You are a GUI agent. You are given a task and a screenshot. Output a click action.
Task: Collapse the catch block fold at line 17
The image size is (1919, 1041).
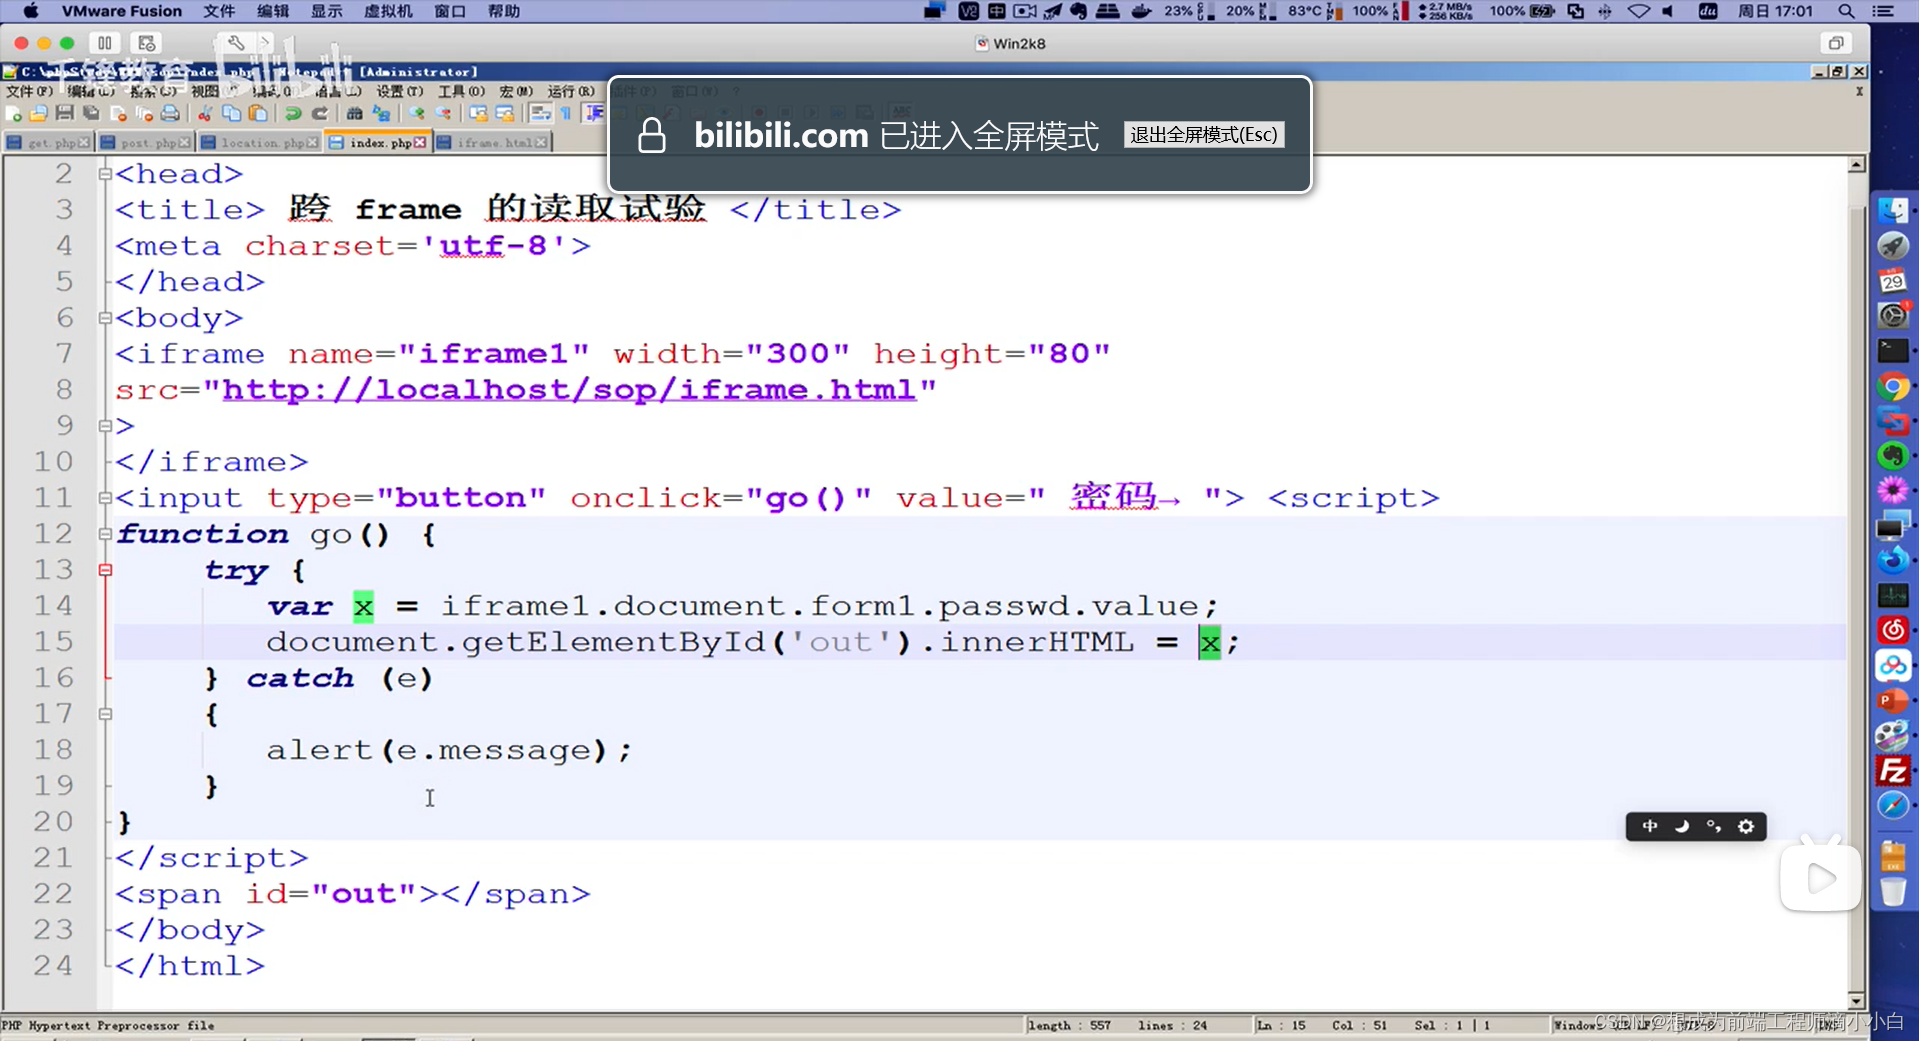point(105,714)
